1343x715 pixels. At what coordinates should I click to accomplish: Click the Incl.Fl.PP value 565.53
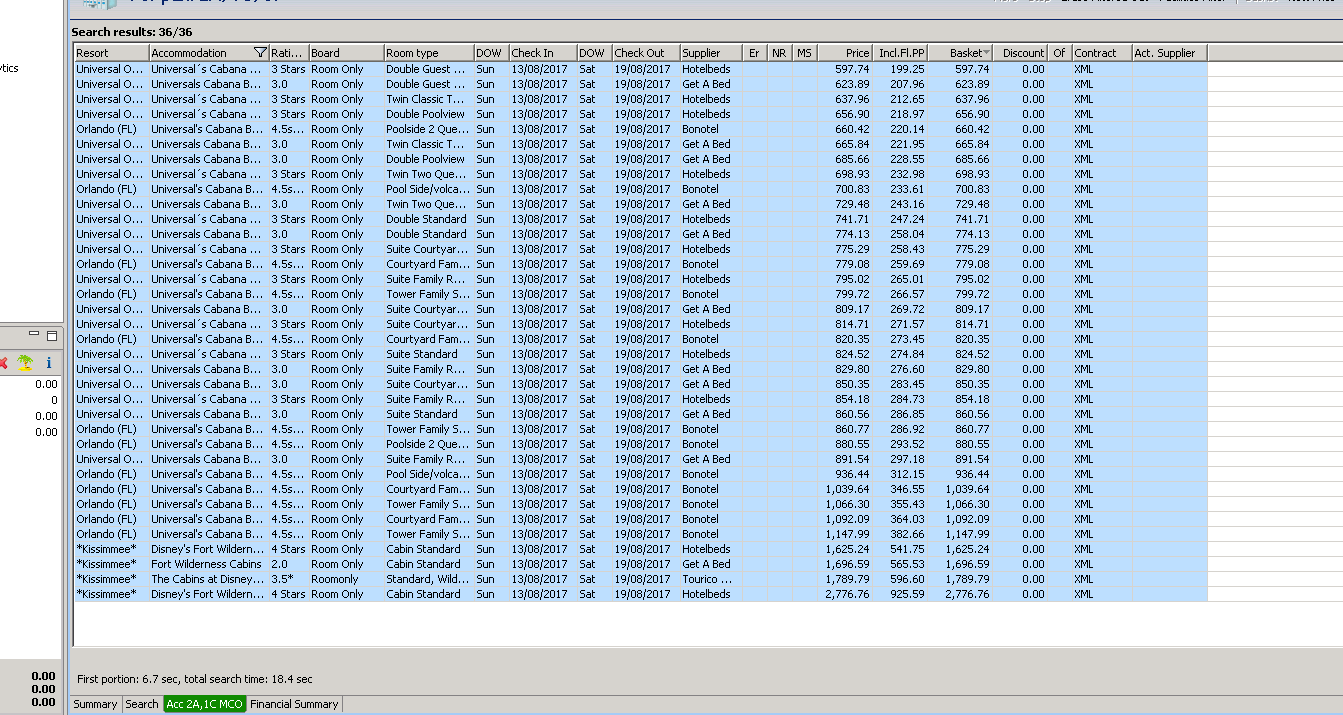(900, 564)
